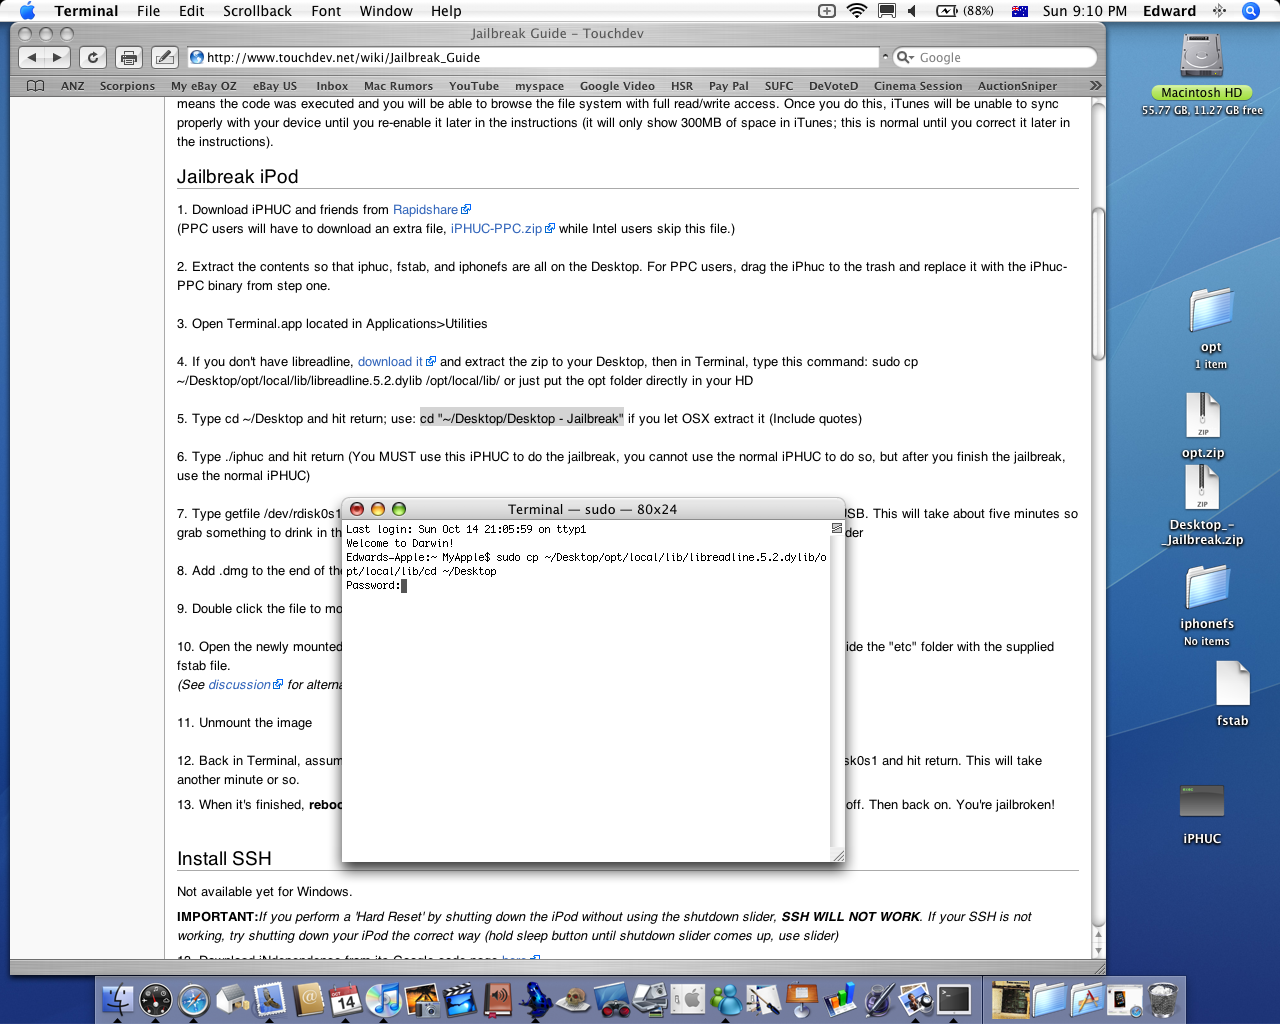The image size is (1280, 1024).
Task: Open the bookmarks book icon
Action: pyautogui.click(x=35, y=86)
